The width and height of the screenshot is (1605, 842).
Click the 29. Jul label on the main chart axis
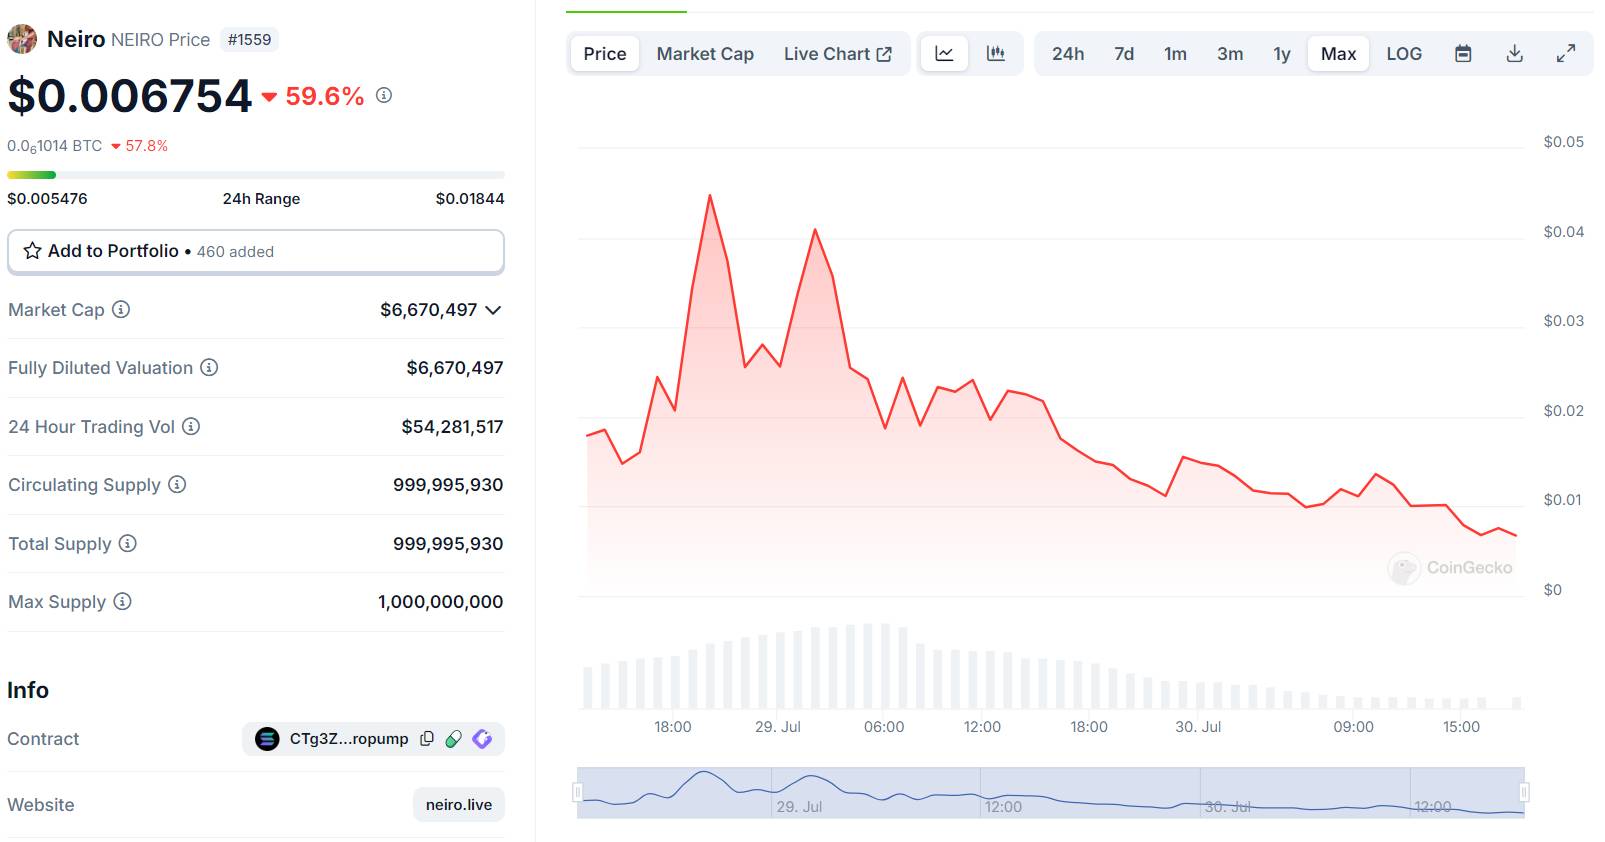pyautogui.click(x=778, y=727)
